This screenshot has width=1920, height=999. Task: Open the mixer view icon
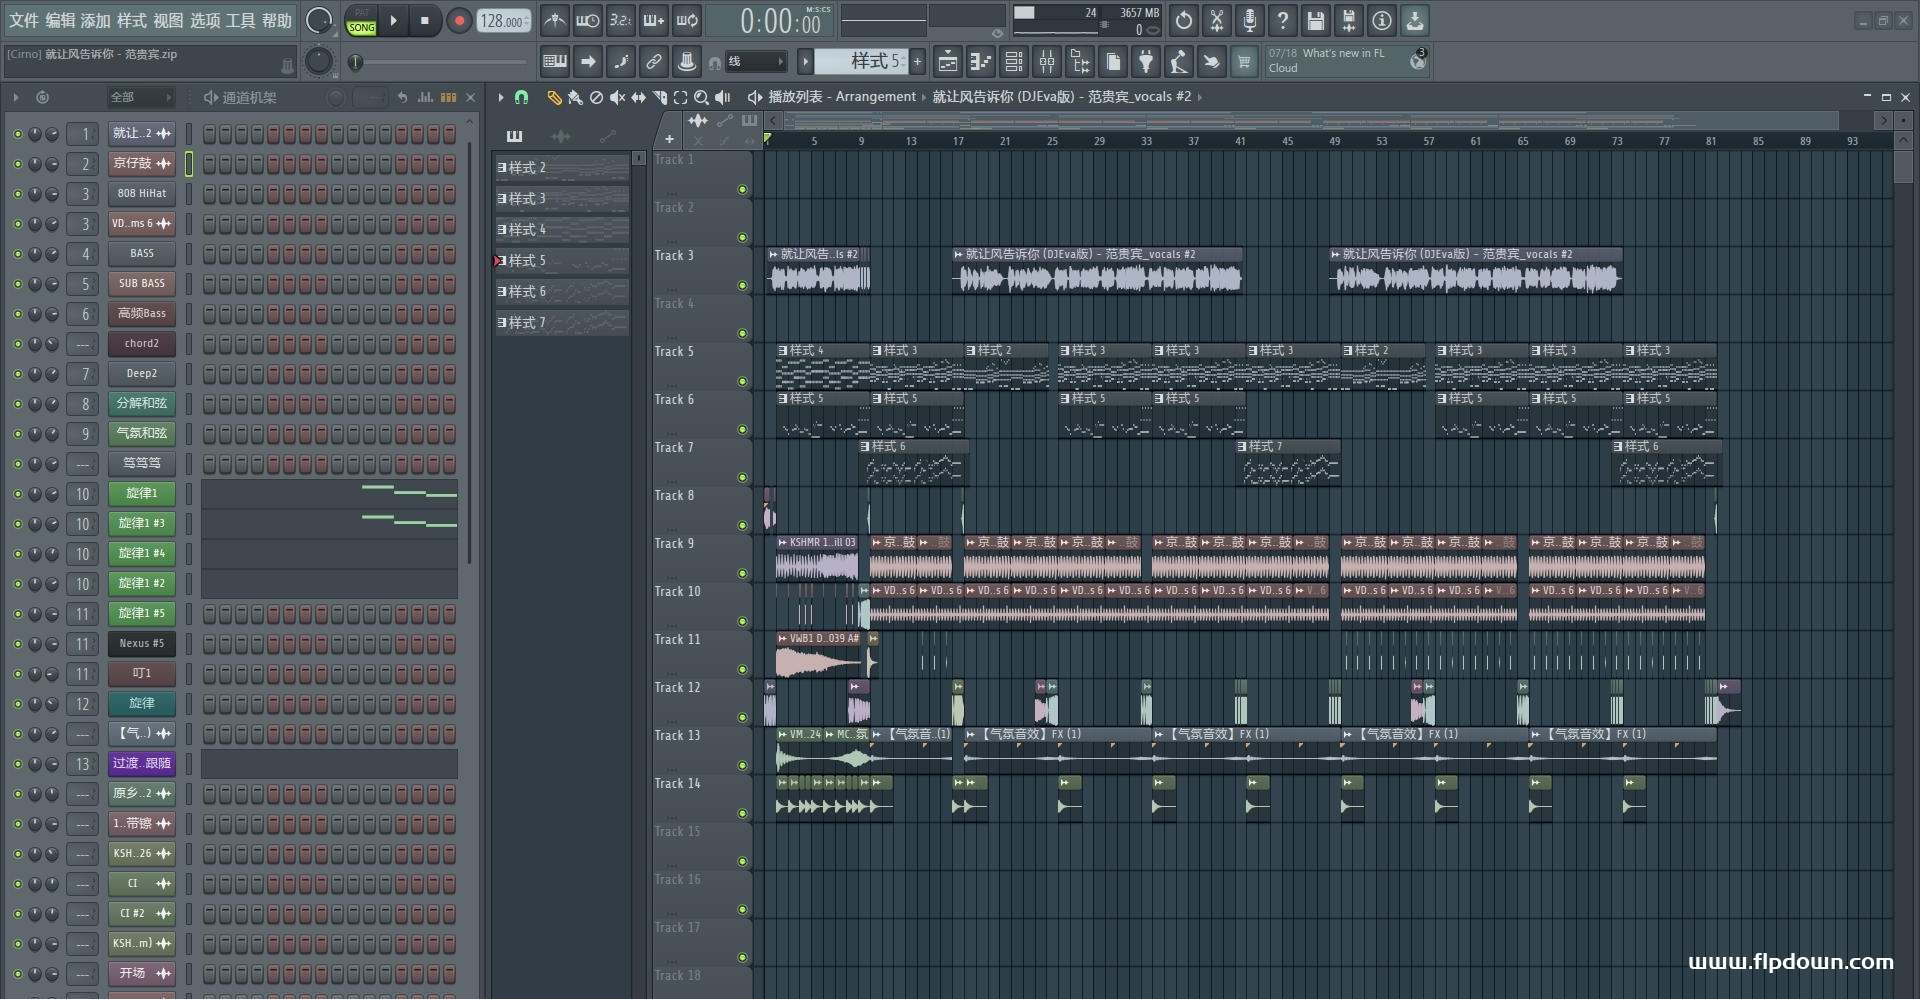1047,62
